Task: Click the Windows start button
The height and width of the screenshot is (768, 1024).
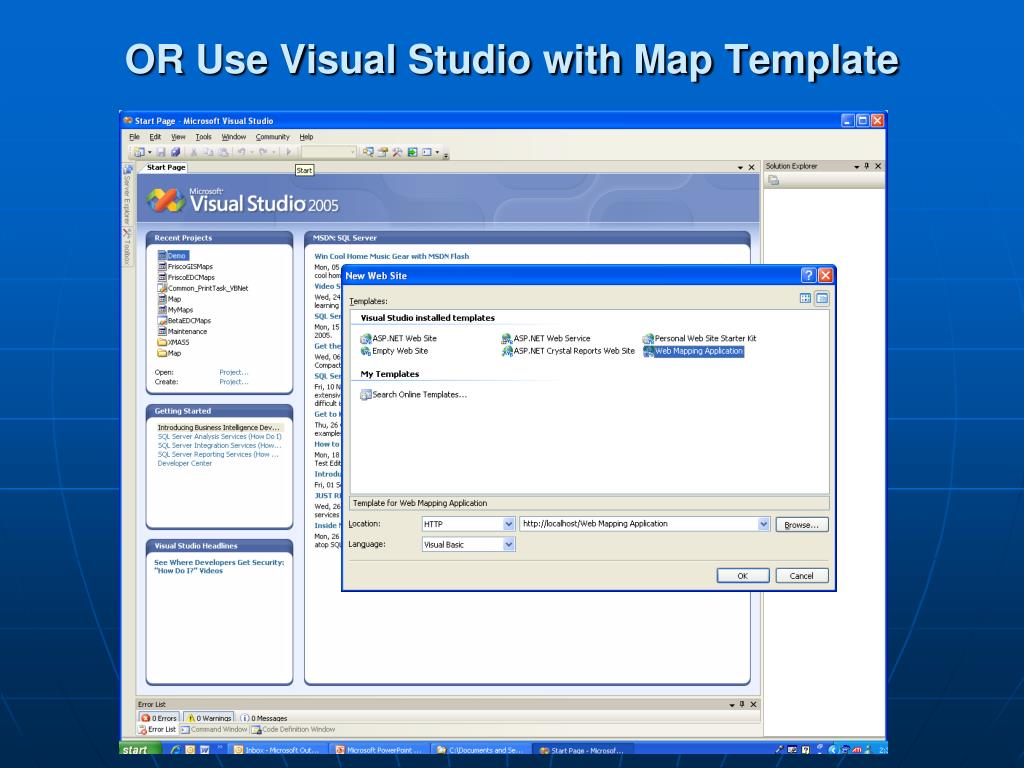Action: (140, 749)
